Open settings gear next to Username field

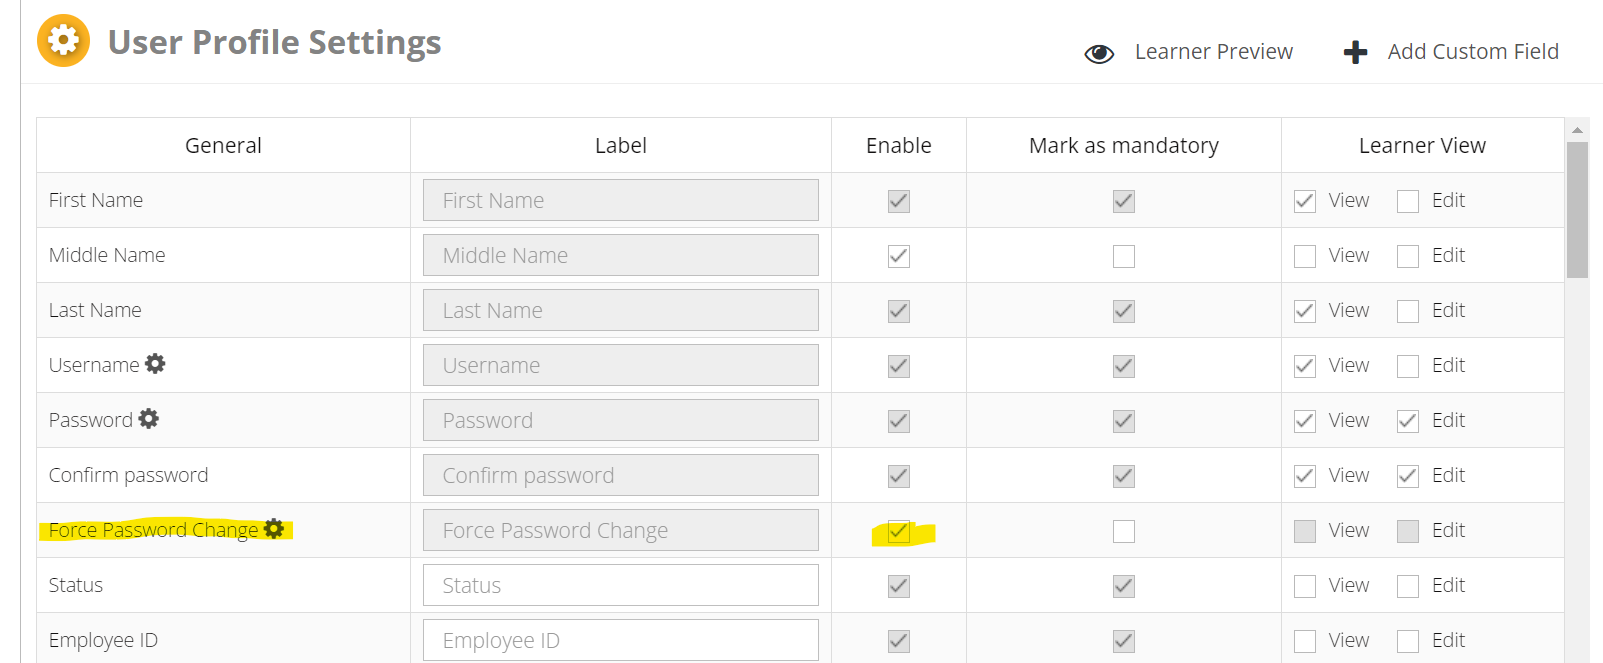pos(155,364)
